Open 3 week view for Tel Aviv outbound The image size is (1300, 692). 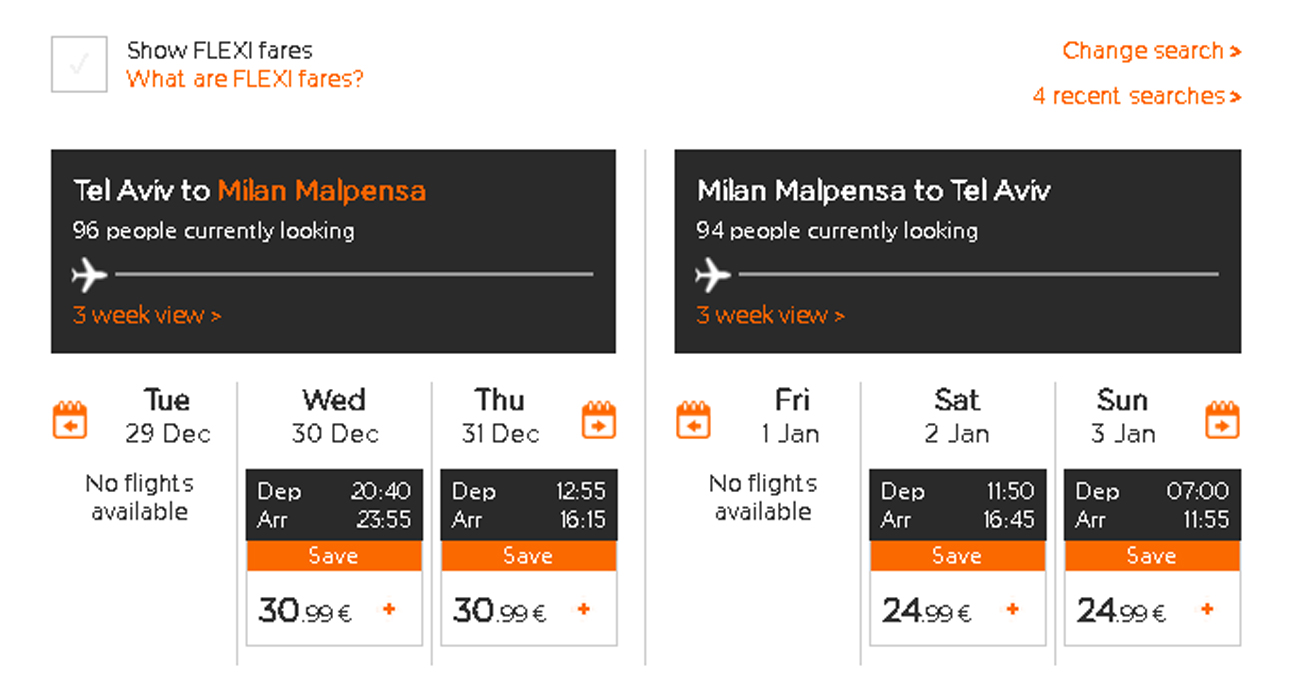tap(147, 315)
